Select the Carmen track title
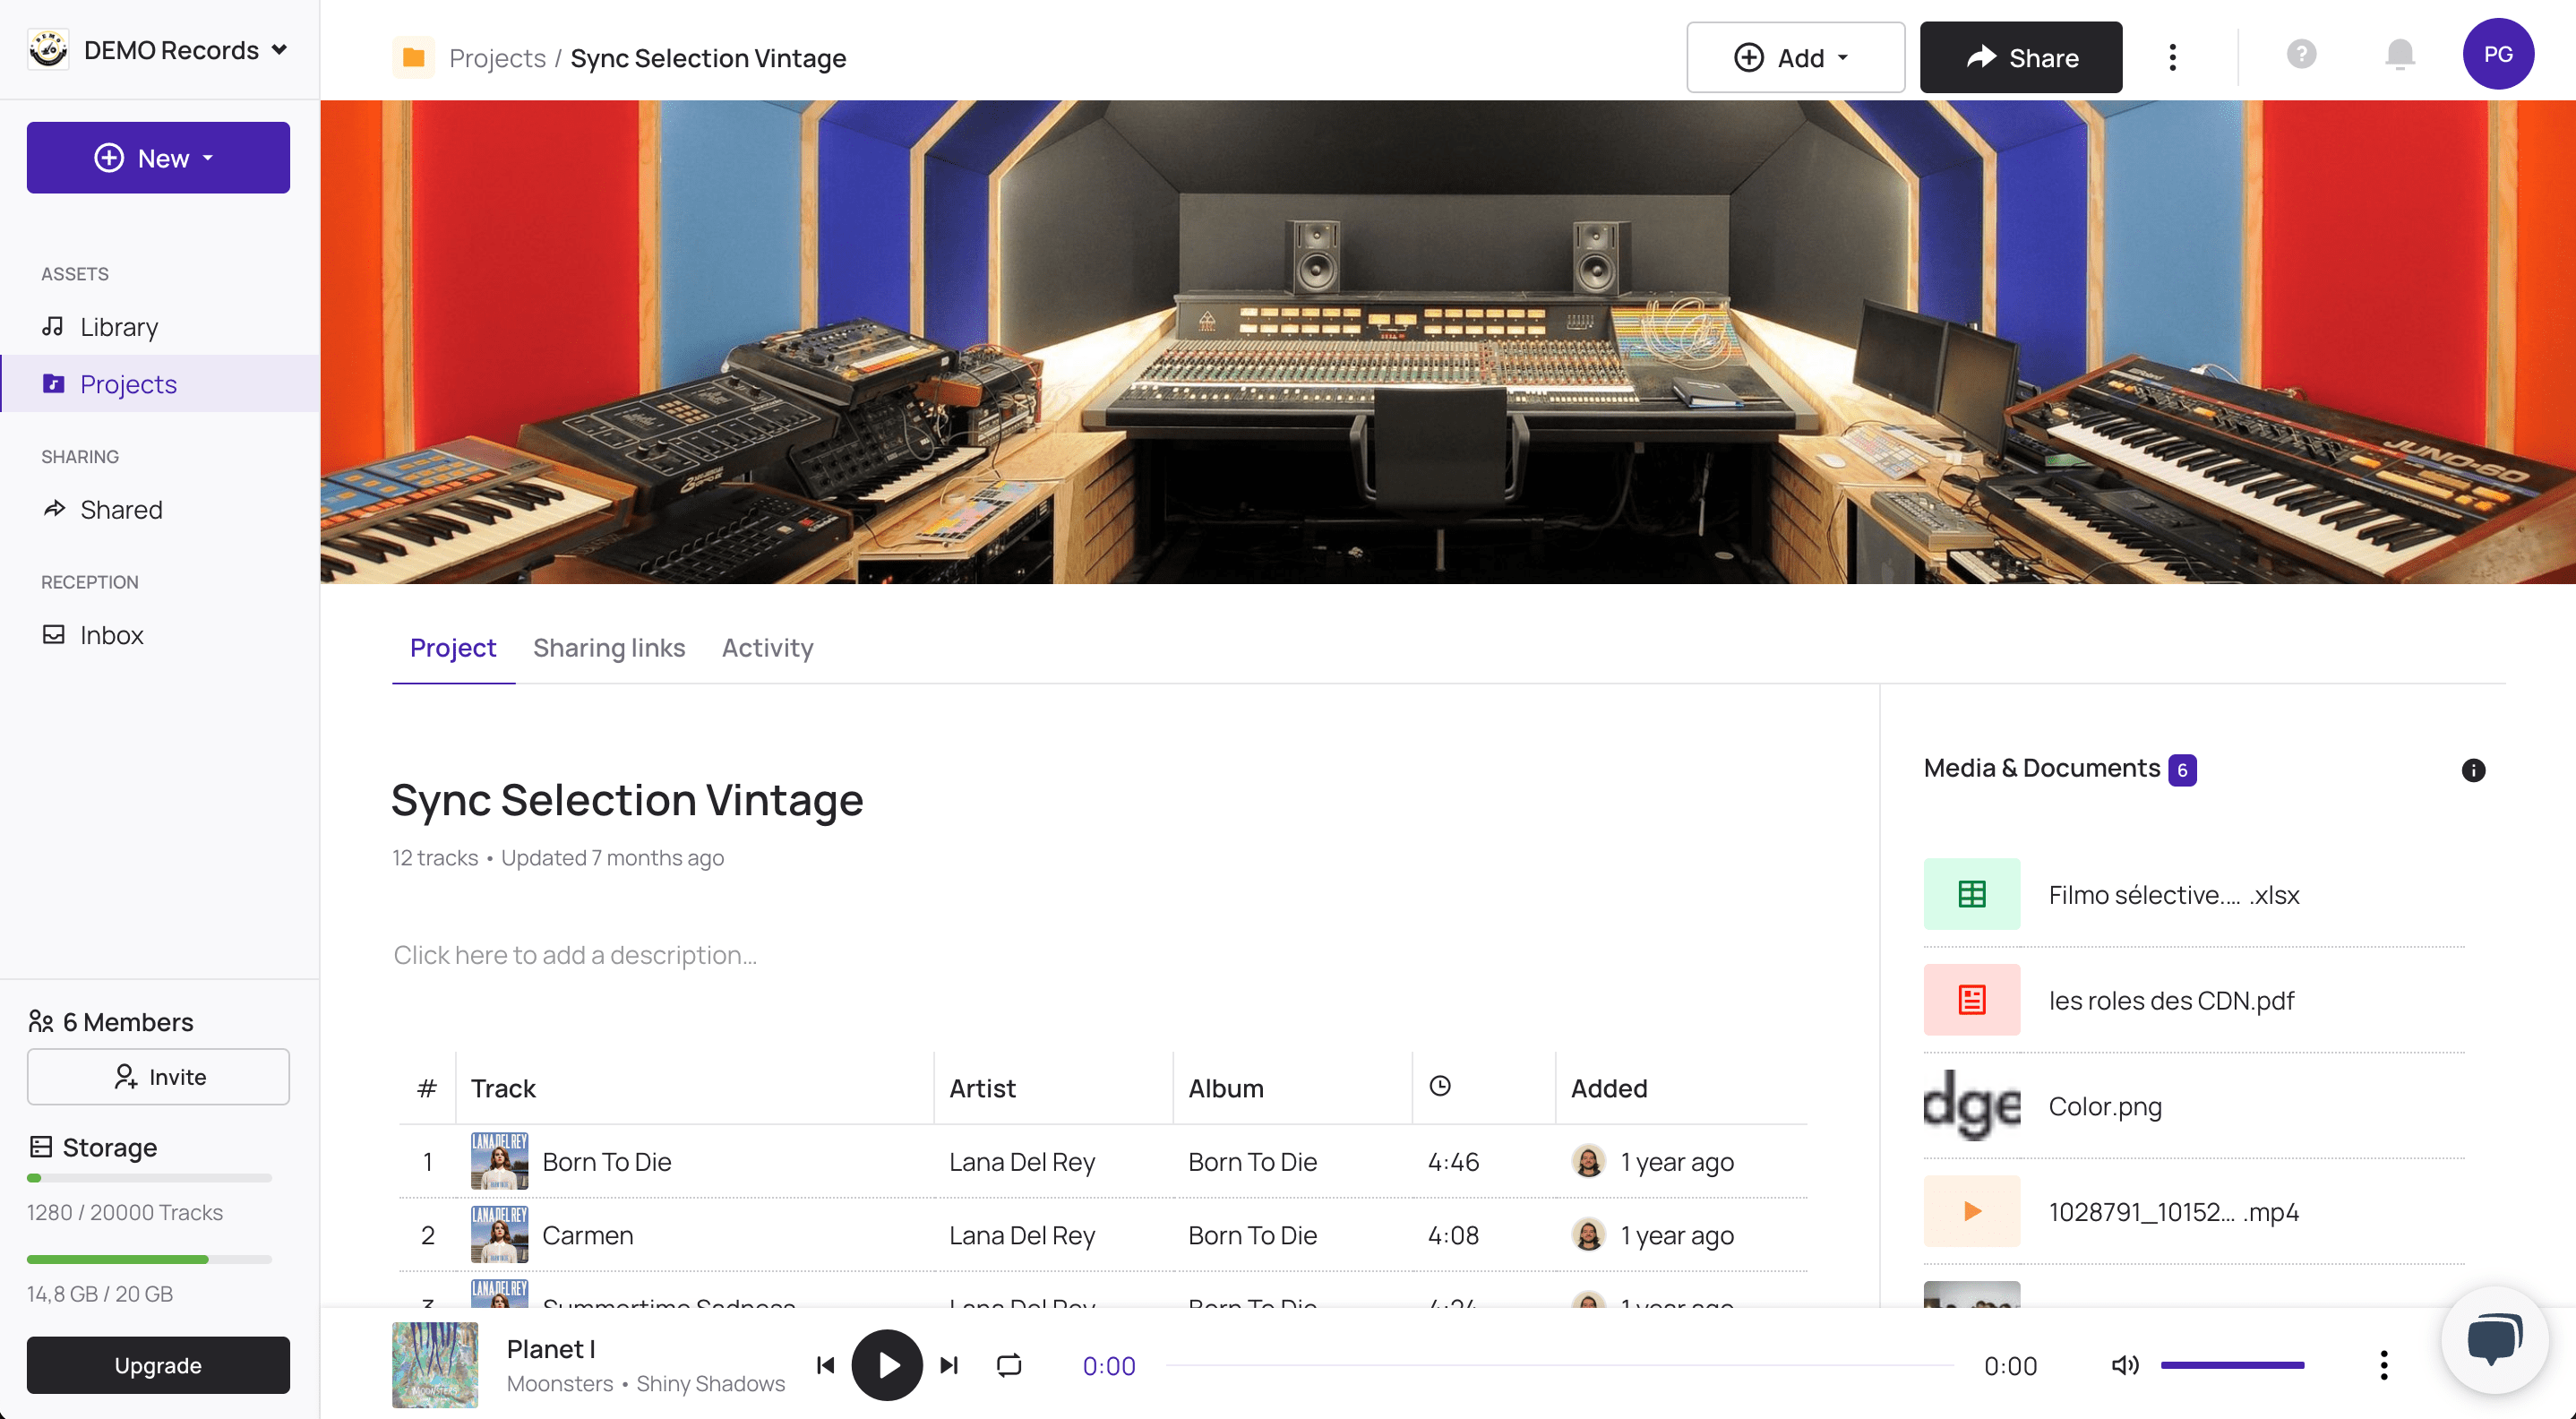Screen dimensions: 2576x1419 tap(587, 1235)
